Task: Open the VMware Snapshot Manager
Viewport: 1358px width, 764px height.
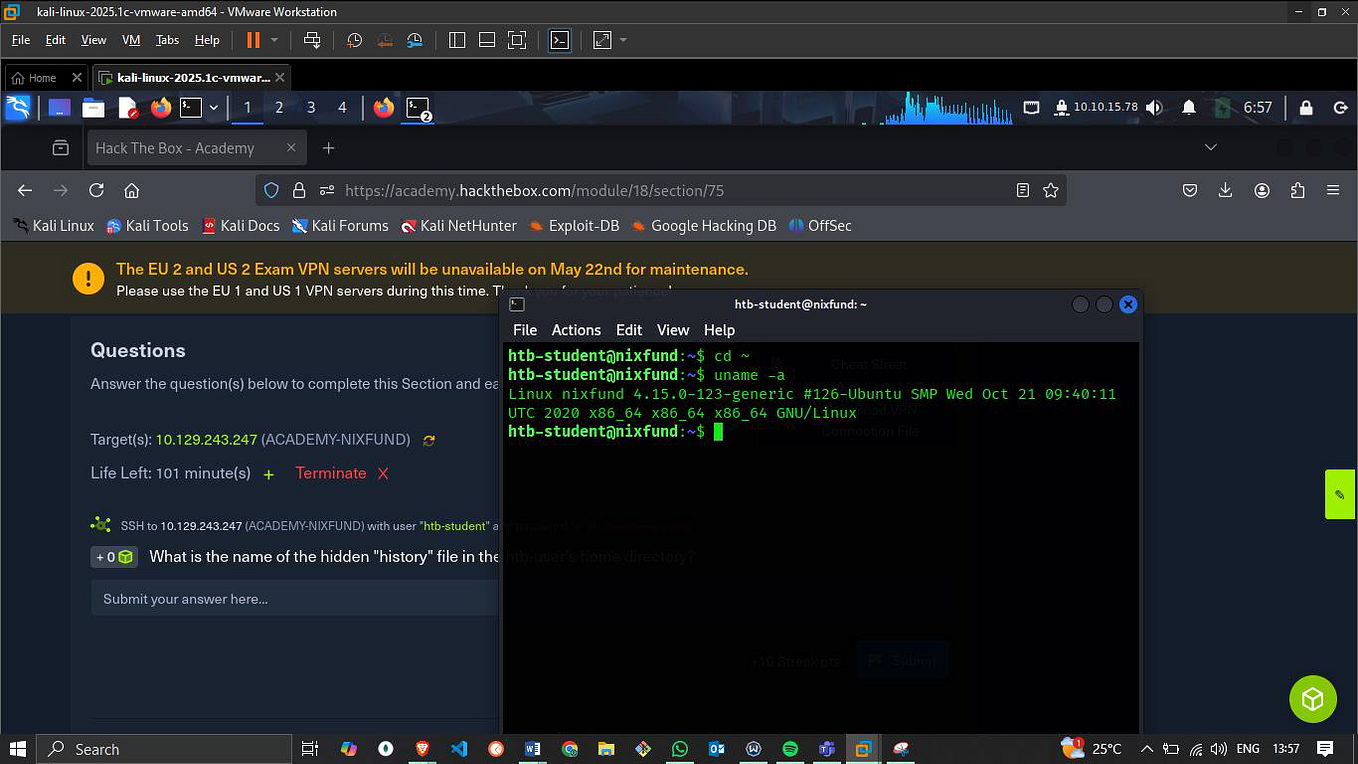Action: pos(414,40)
